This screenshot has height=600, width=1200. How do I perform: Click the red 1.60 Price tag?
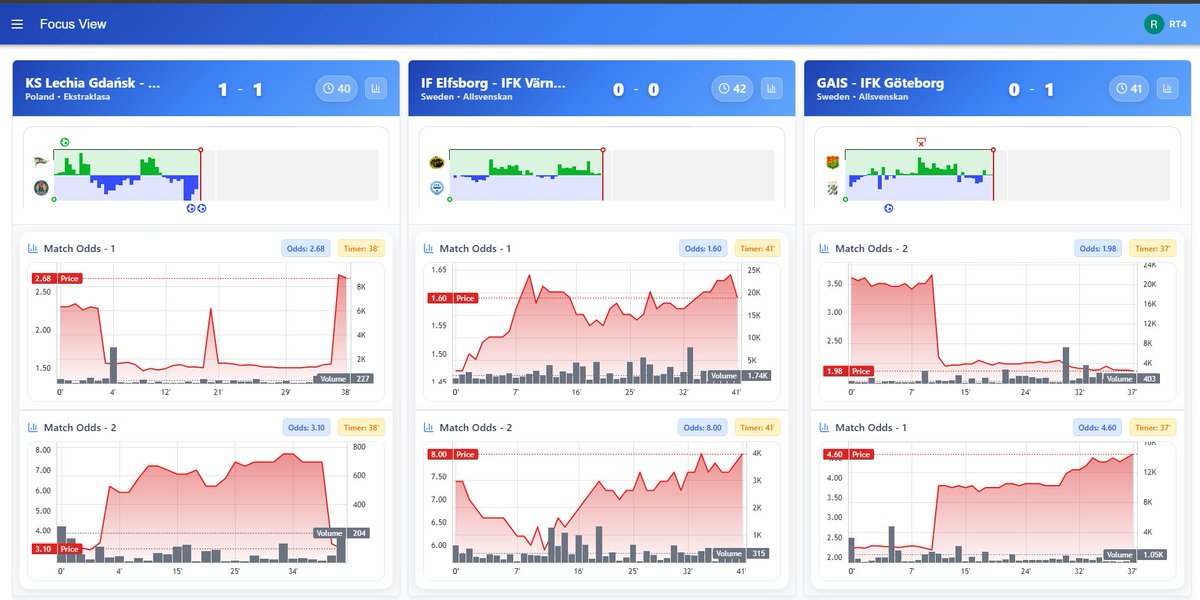[453, 298]
